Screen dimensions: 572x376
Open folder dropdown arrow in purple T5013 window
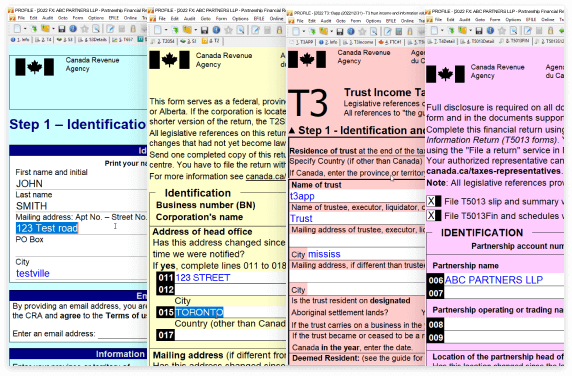471,31
